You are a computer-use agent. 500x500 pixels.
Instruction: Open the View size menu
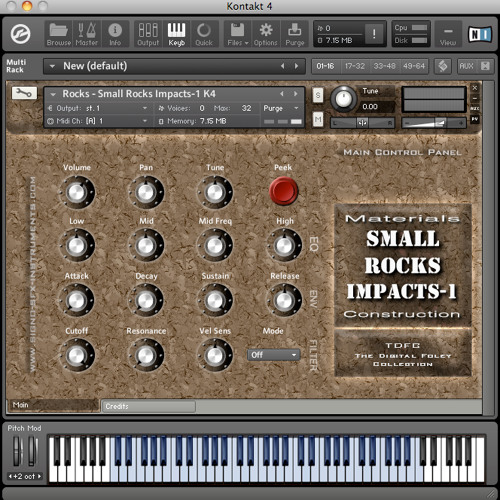coord(448,34)
